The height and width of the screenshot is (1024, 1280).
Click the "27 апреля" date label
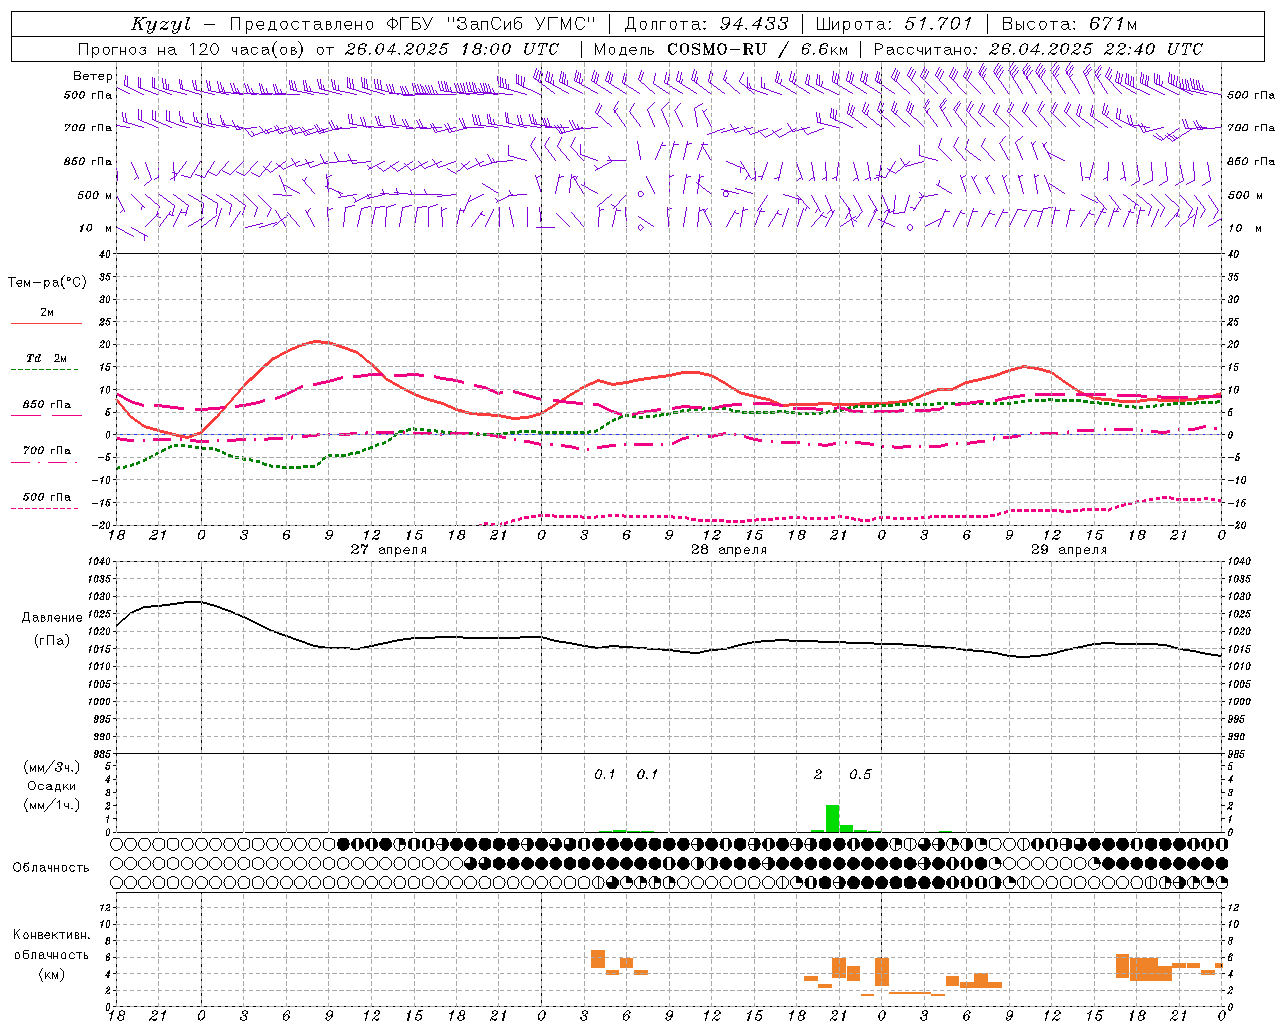point(388,549)
